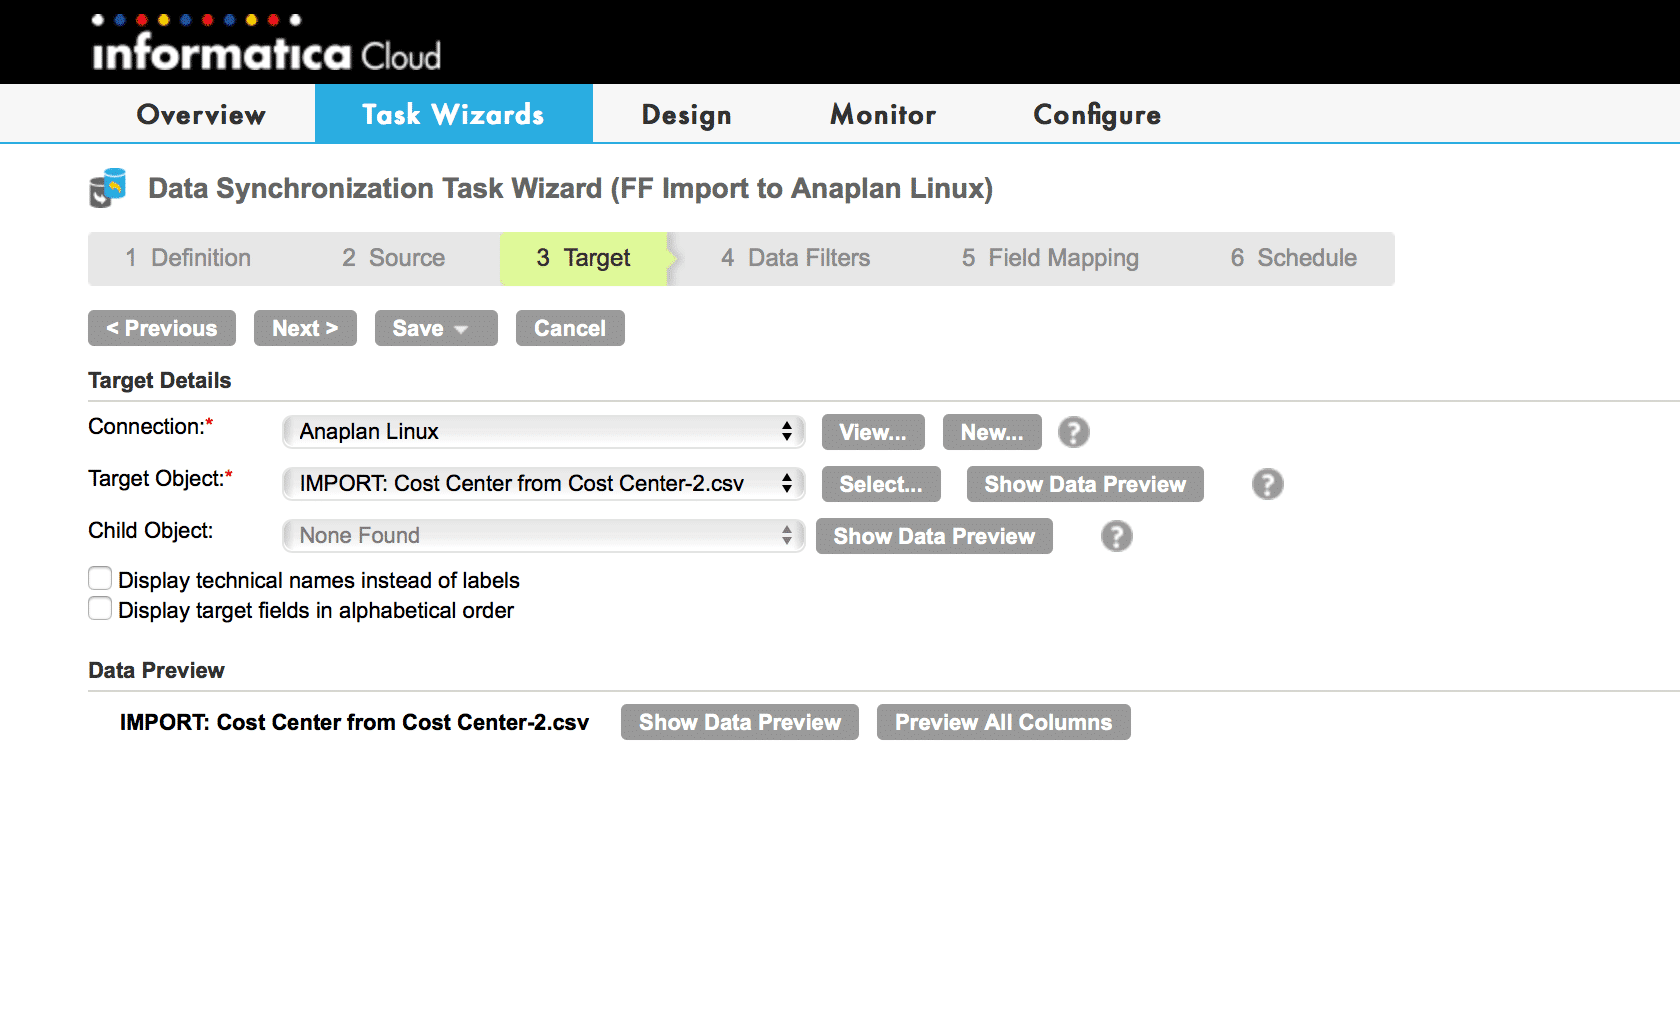Open the Monitor tab

tap(883, 114)
